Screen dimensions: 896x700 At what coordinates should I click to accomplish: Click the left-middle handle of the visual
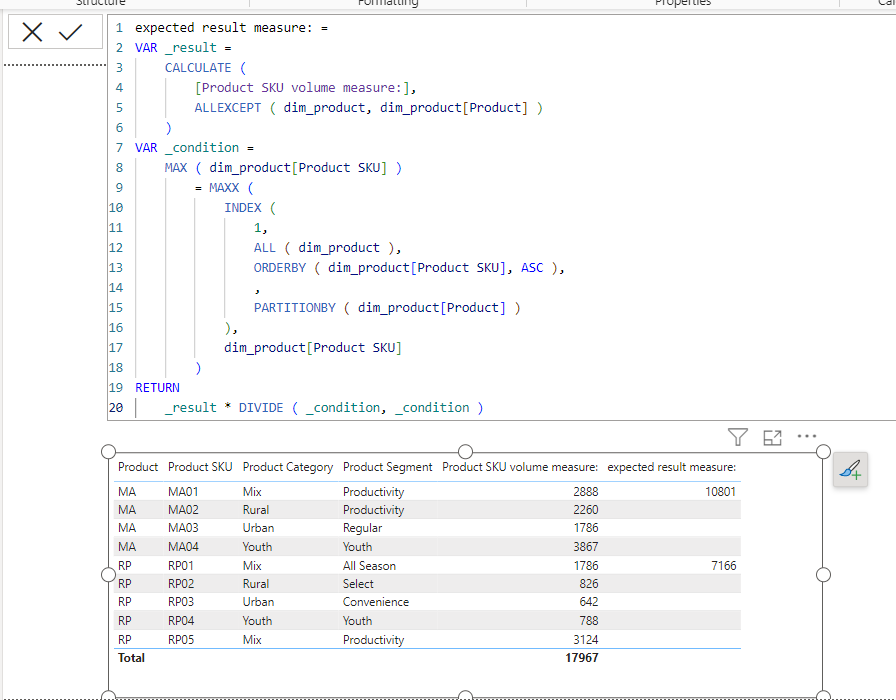[109, 575]
